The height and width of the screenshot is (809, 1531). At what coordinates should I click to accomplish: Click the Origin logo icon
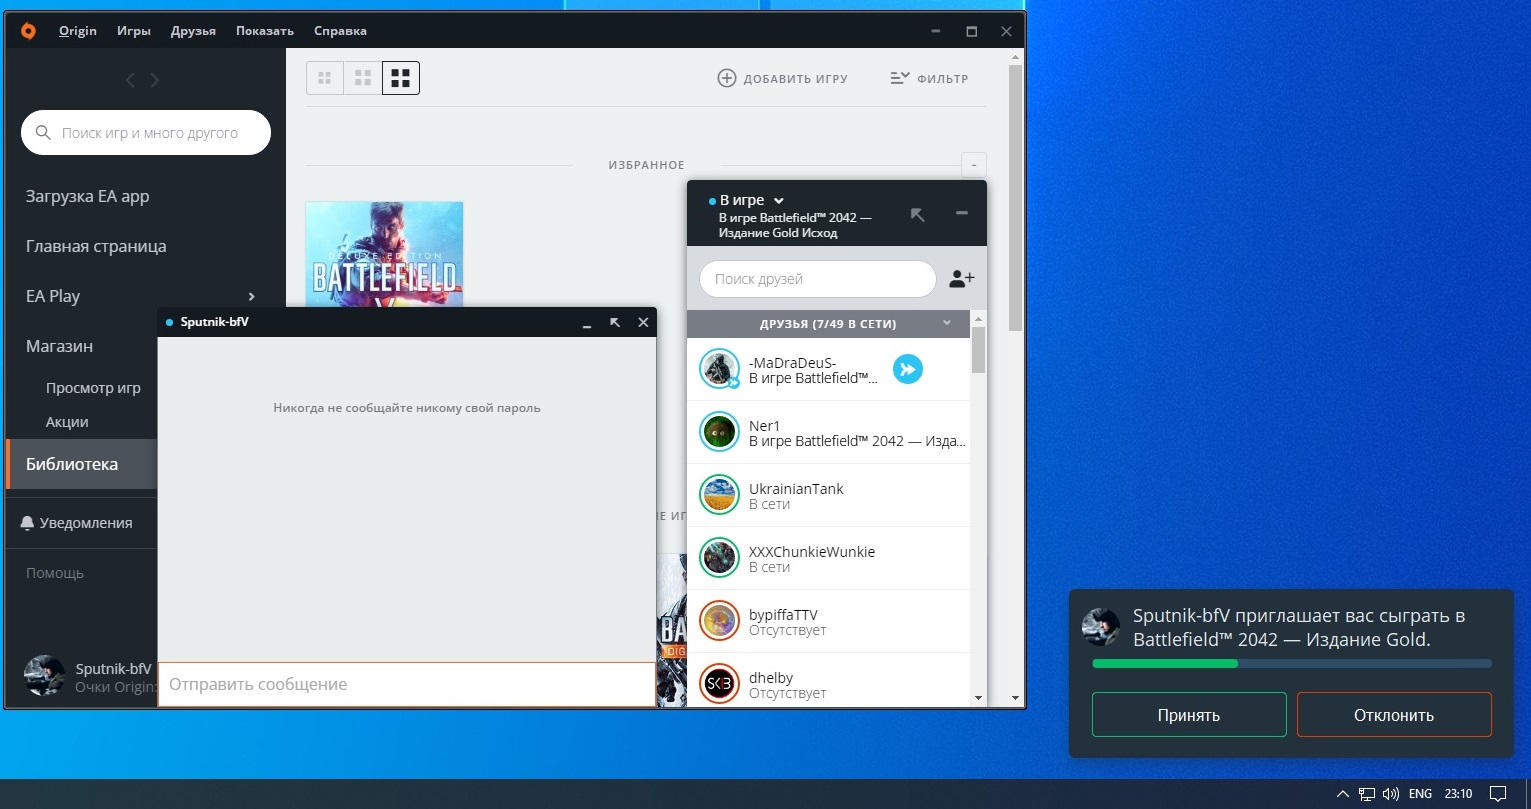click(x=28, y=31)
